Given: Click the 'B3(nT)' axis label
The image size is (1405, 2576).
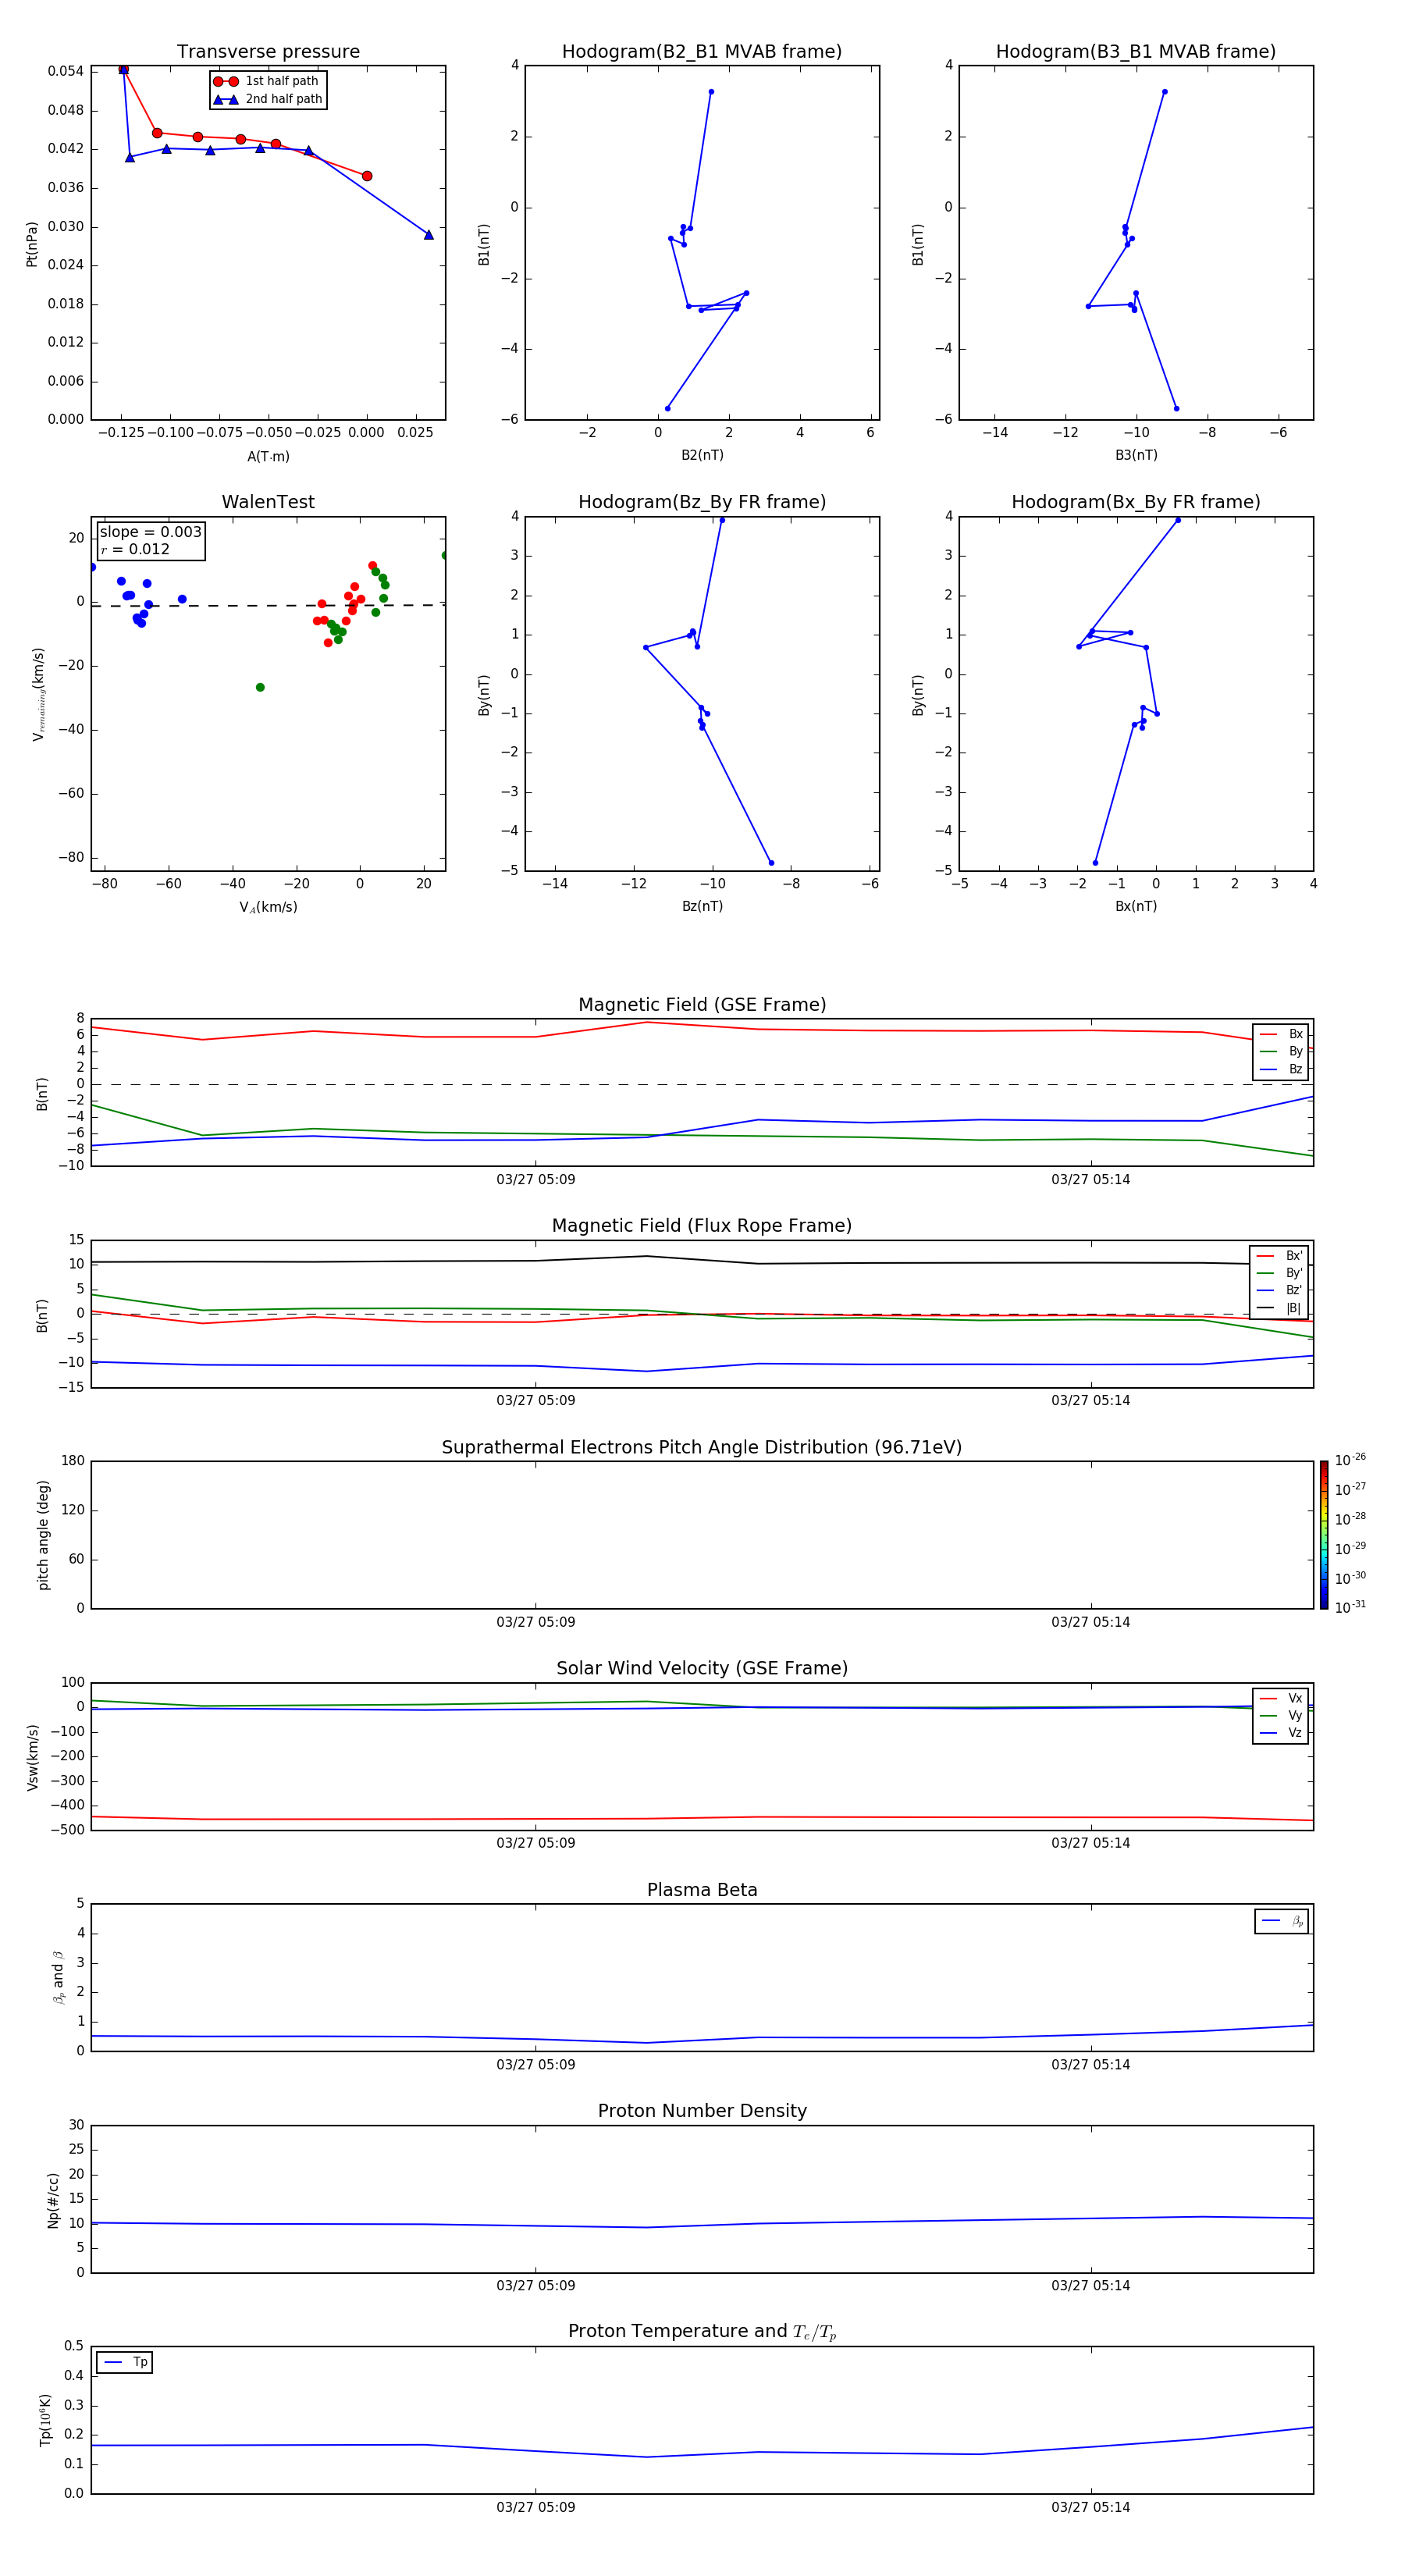Looking at the screenshot, I should (x=1136, y=455).
